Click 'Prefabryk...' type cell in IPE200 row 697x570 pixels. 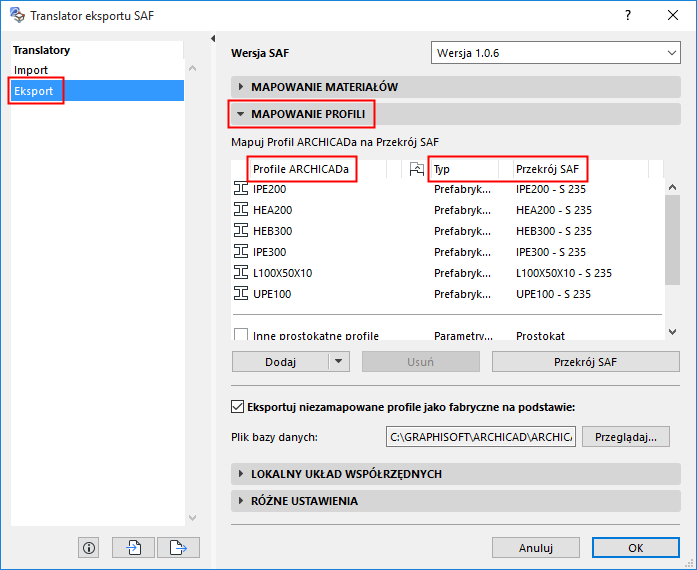(x=462, y=189)
